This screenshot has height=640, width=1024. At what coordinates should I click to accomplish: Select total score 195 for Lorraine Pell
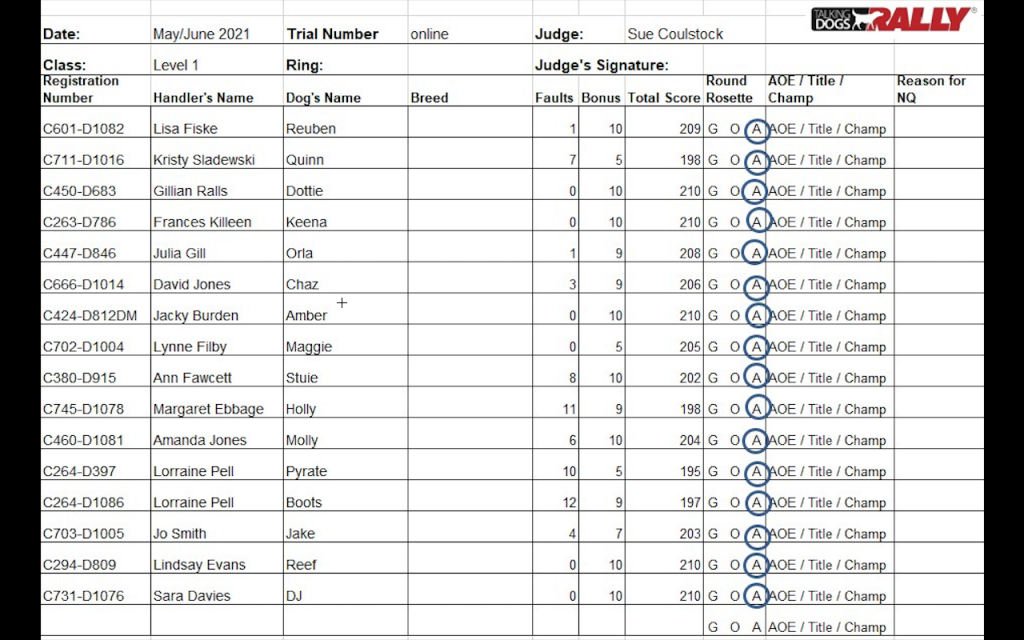click(690, 472)
